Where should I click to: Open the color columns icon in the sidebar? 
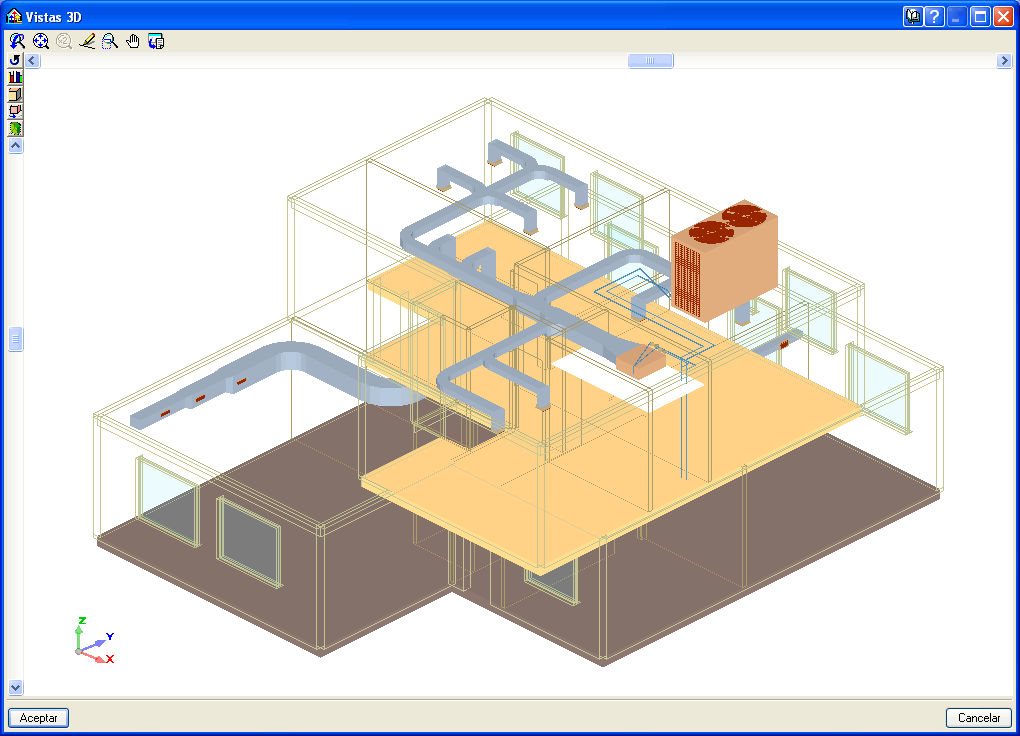click(14, 77)
